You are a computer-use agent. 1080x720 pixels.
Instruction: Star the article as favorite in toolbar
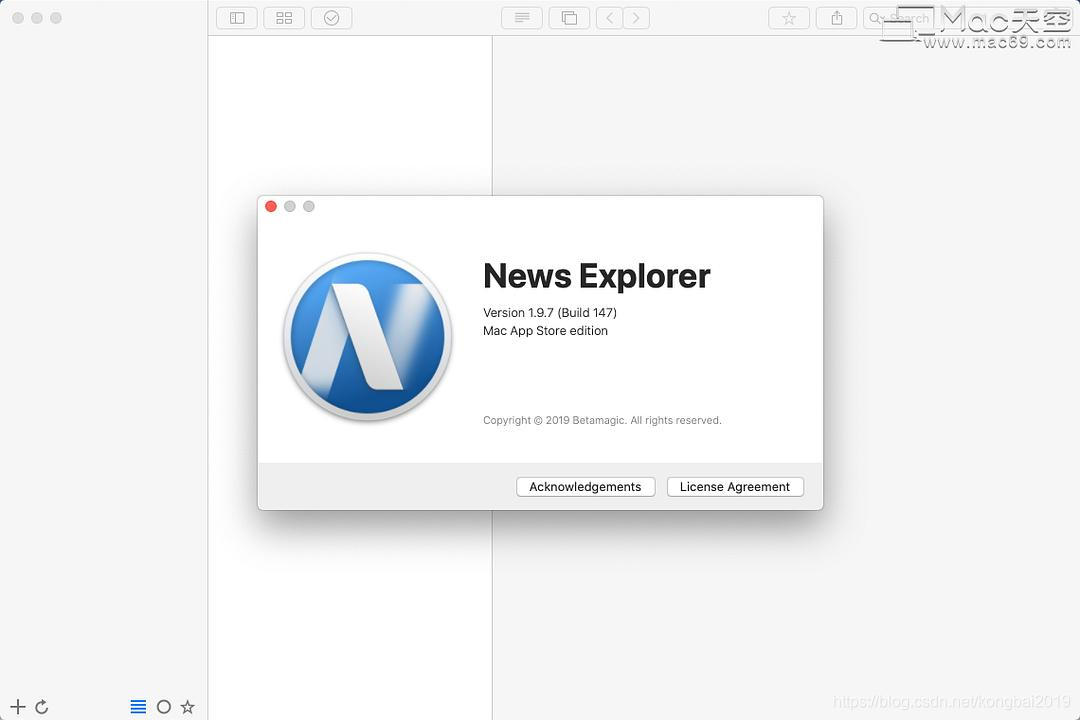click(789, 18)
